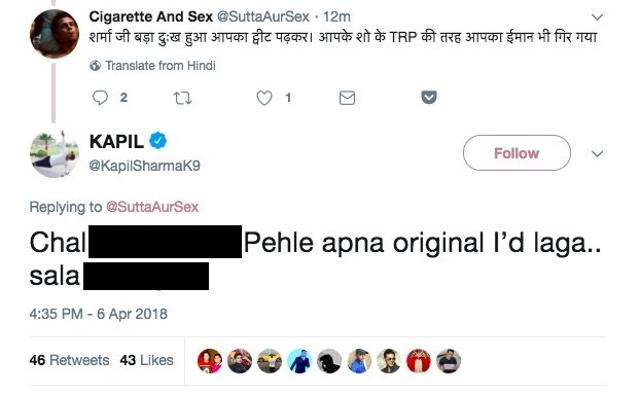Click KAPIL's blue verified badge
The height and width of the screenshot is (394, 640).
pyautogui.click(x=158, y=141)
